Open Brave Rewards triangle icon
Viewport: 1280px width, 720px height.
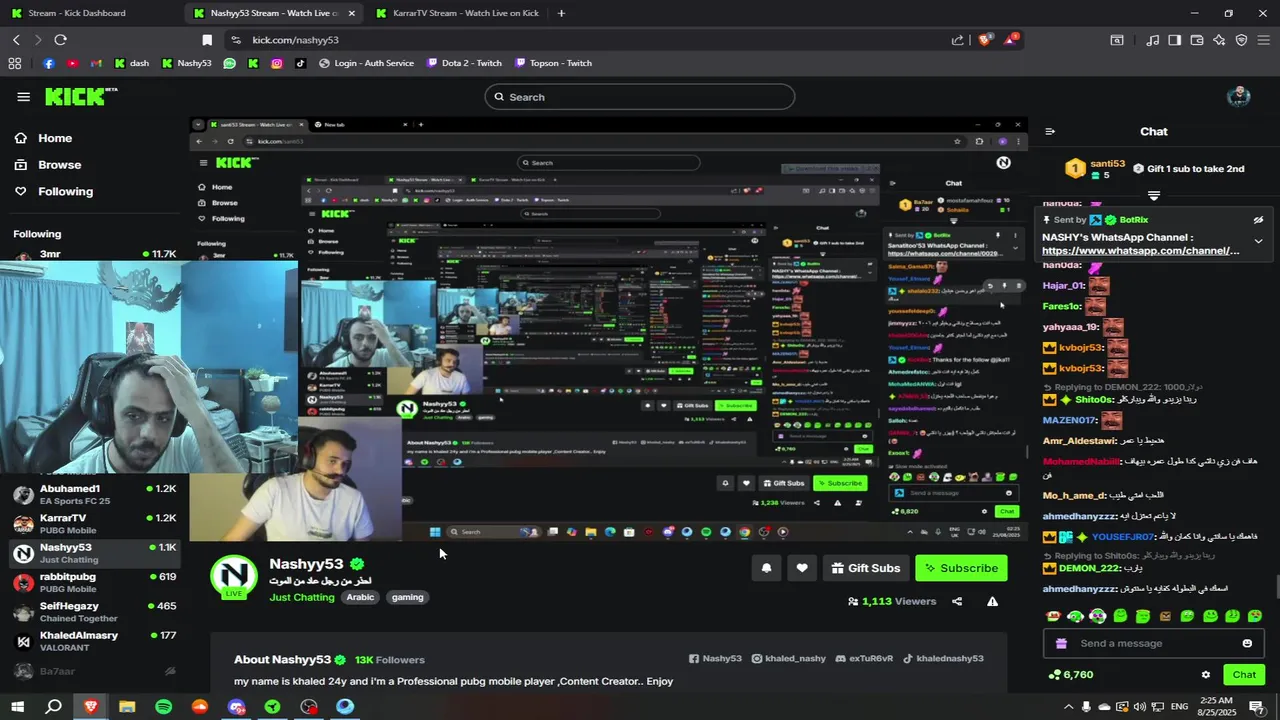tap(1010, 40)
